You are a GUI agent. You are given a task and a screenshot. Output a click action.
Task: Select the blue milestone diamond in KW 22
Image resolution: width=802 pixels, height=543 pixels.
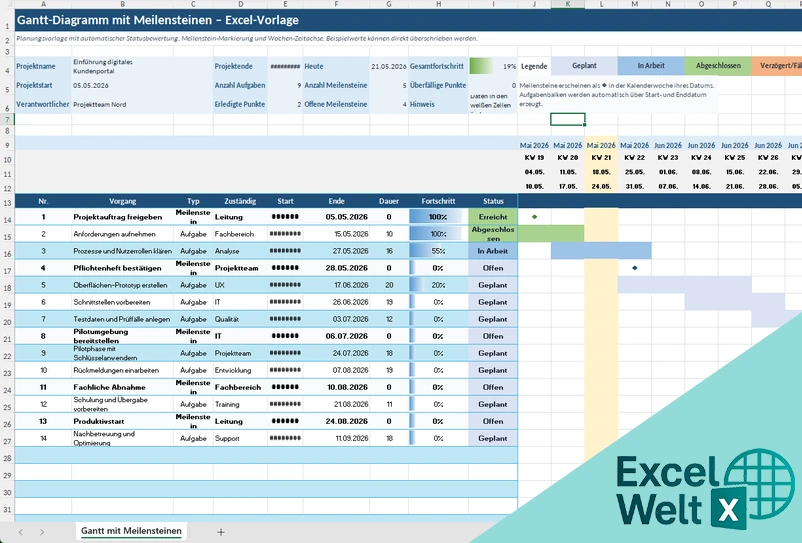pyautogui.click(x=635, y=268)
